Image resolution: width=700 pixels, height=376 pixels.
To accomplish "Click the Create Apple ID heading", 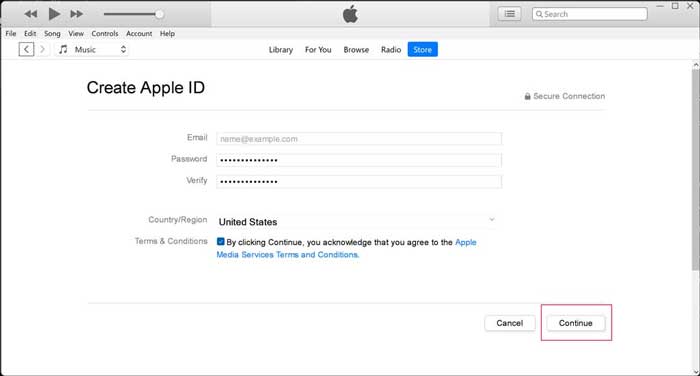I will pyautogui.click(x=146, y=88).
